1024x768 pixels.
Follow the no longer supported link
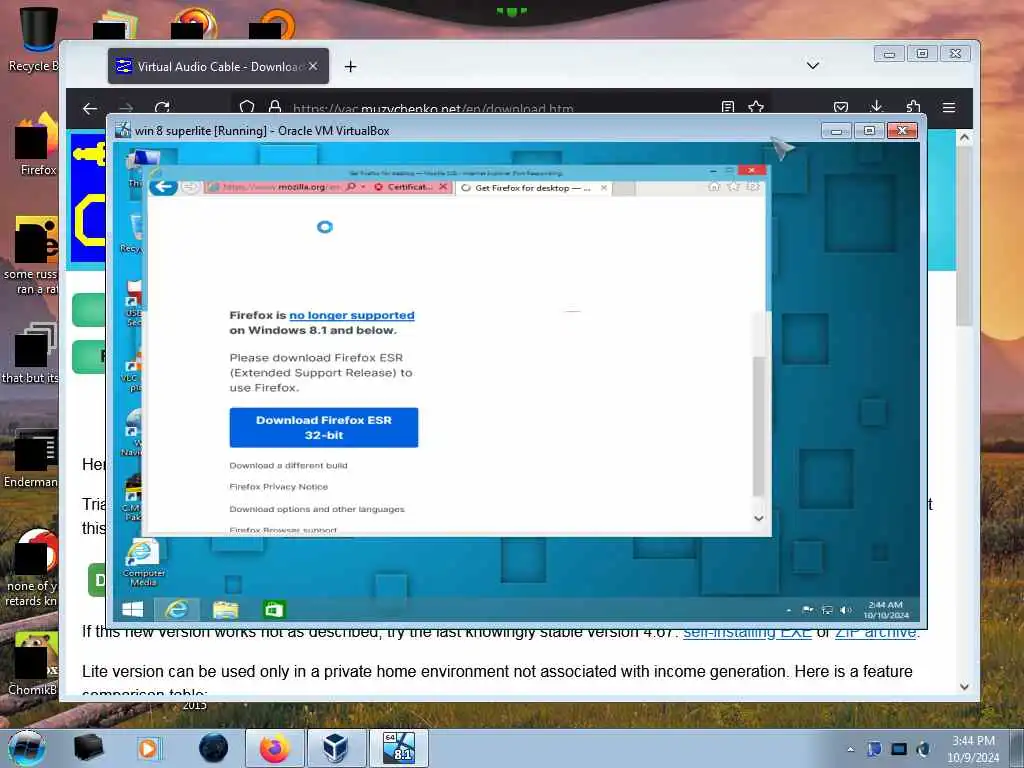(352, 315)
